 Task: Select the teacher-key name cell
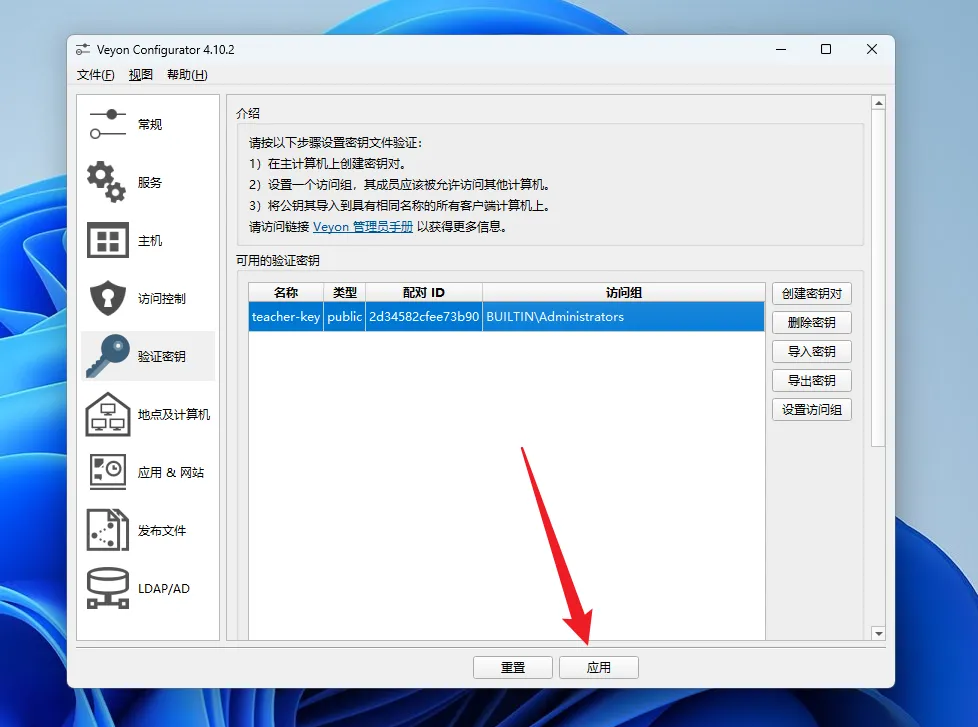pos(286,317)
